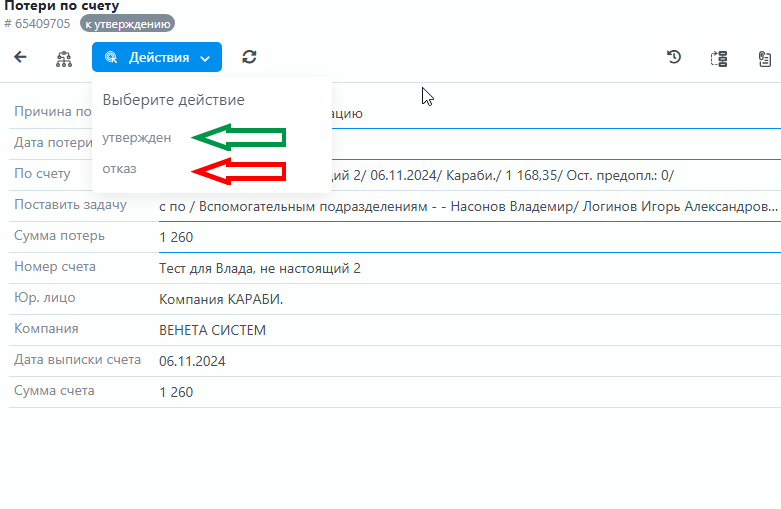This screenshot has height=509, width=781.
Task: Click the back arrow icon
Action: tap(20, 58)
